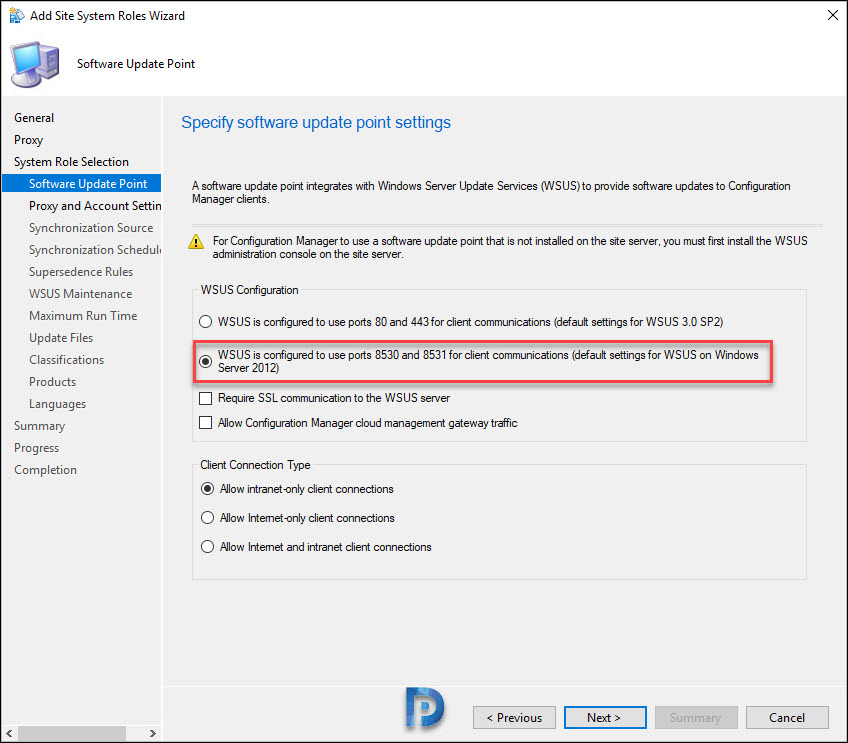The width and height of the screenshot is (848, 743).
Task: Choose Allow Internet-only client connections
Action: (207, 518)
